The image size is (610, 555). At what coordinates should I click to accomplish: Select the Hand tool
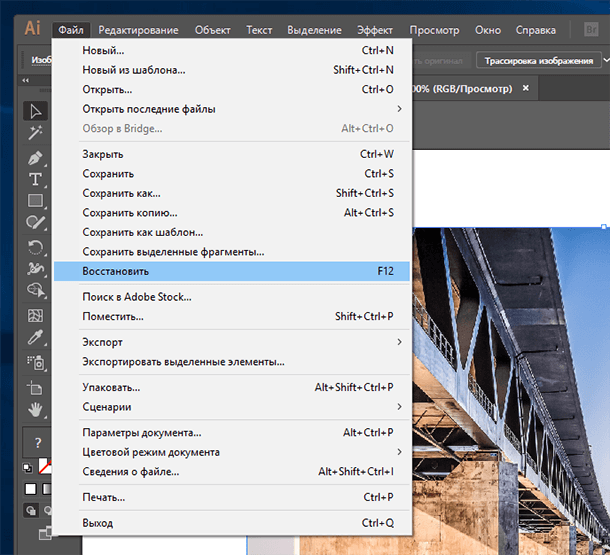pos(35,410)
